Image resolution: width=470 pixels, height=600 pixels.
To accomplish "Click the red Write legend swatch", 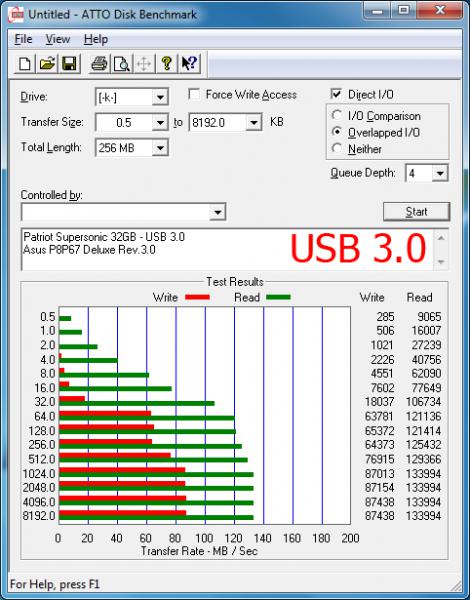I will [x=197, y=297].
